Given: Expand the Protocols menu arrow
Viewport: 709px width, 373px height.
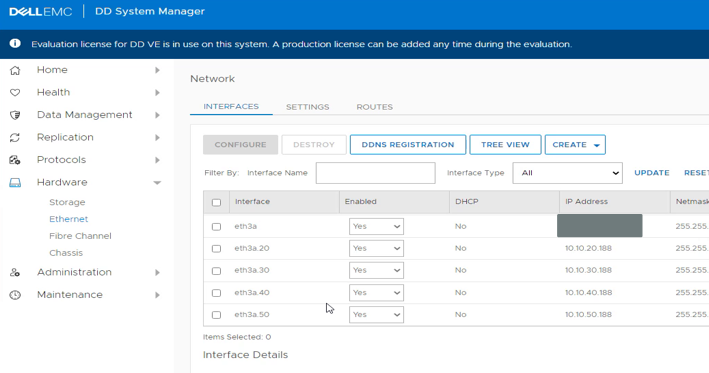Looking at the screenshot, I should [x=157, y=160].
